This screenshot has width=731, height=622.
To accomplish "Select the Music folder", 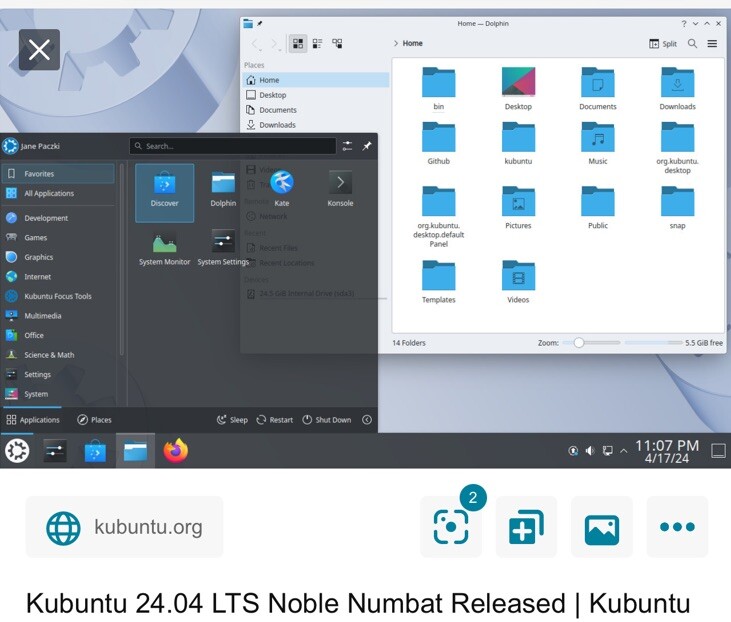I will coord(598,144).
